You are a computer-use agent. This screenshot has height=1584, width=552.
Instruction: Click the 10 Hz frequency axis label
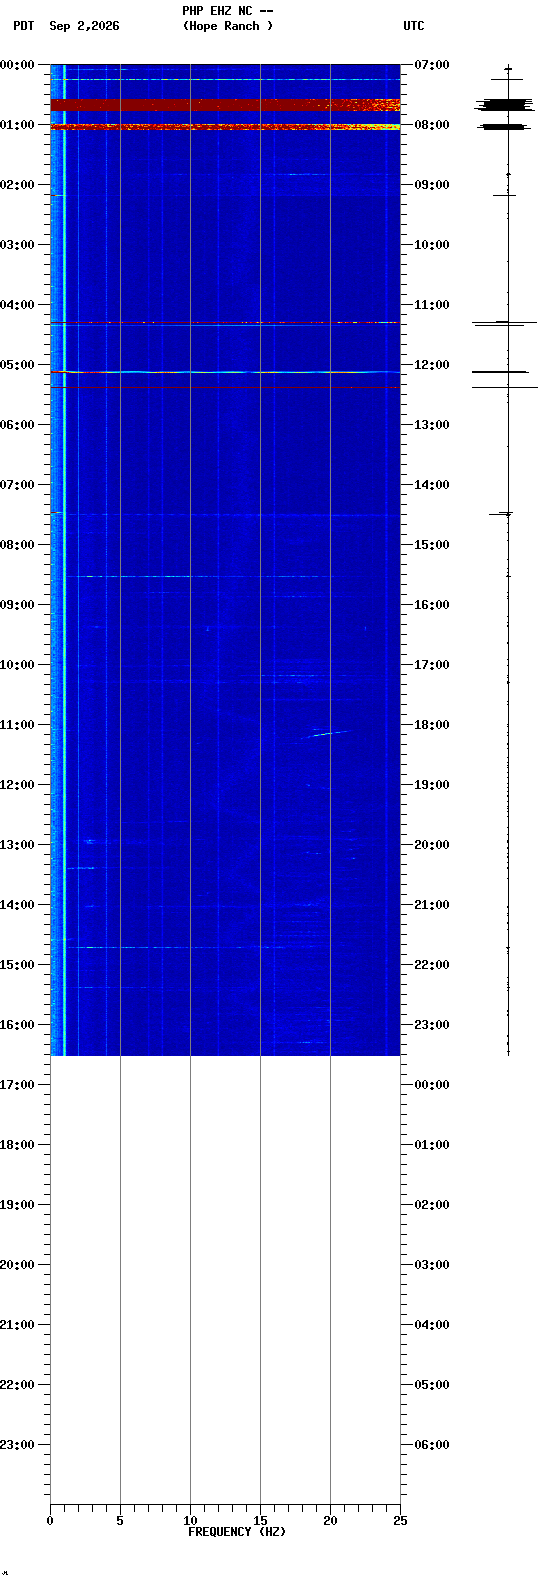tap(190, 1521)
